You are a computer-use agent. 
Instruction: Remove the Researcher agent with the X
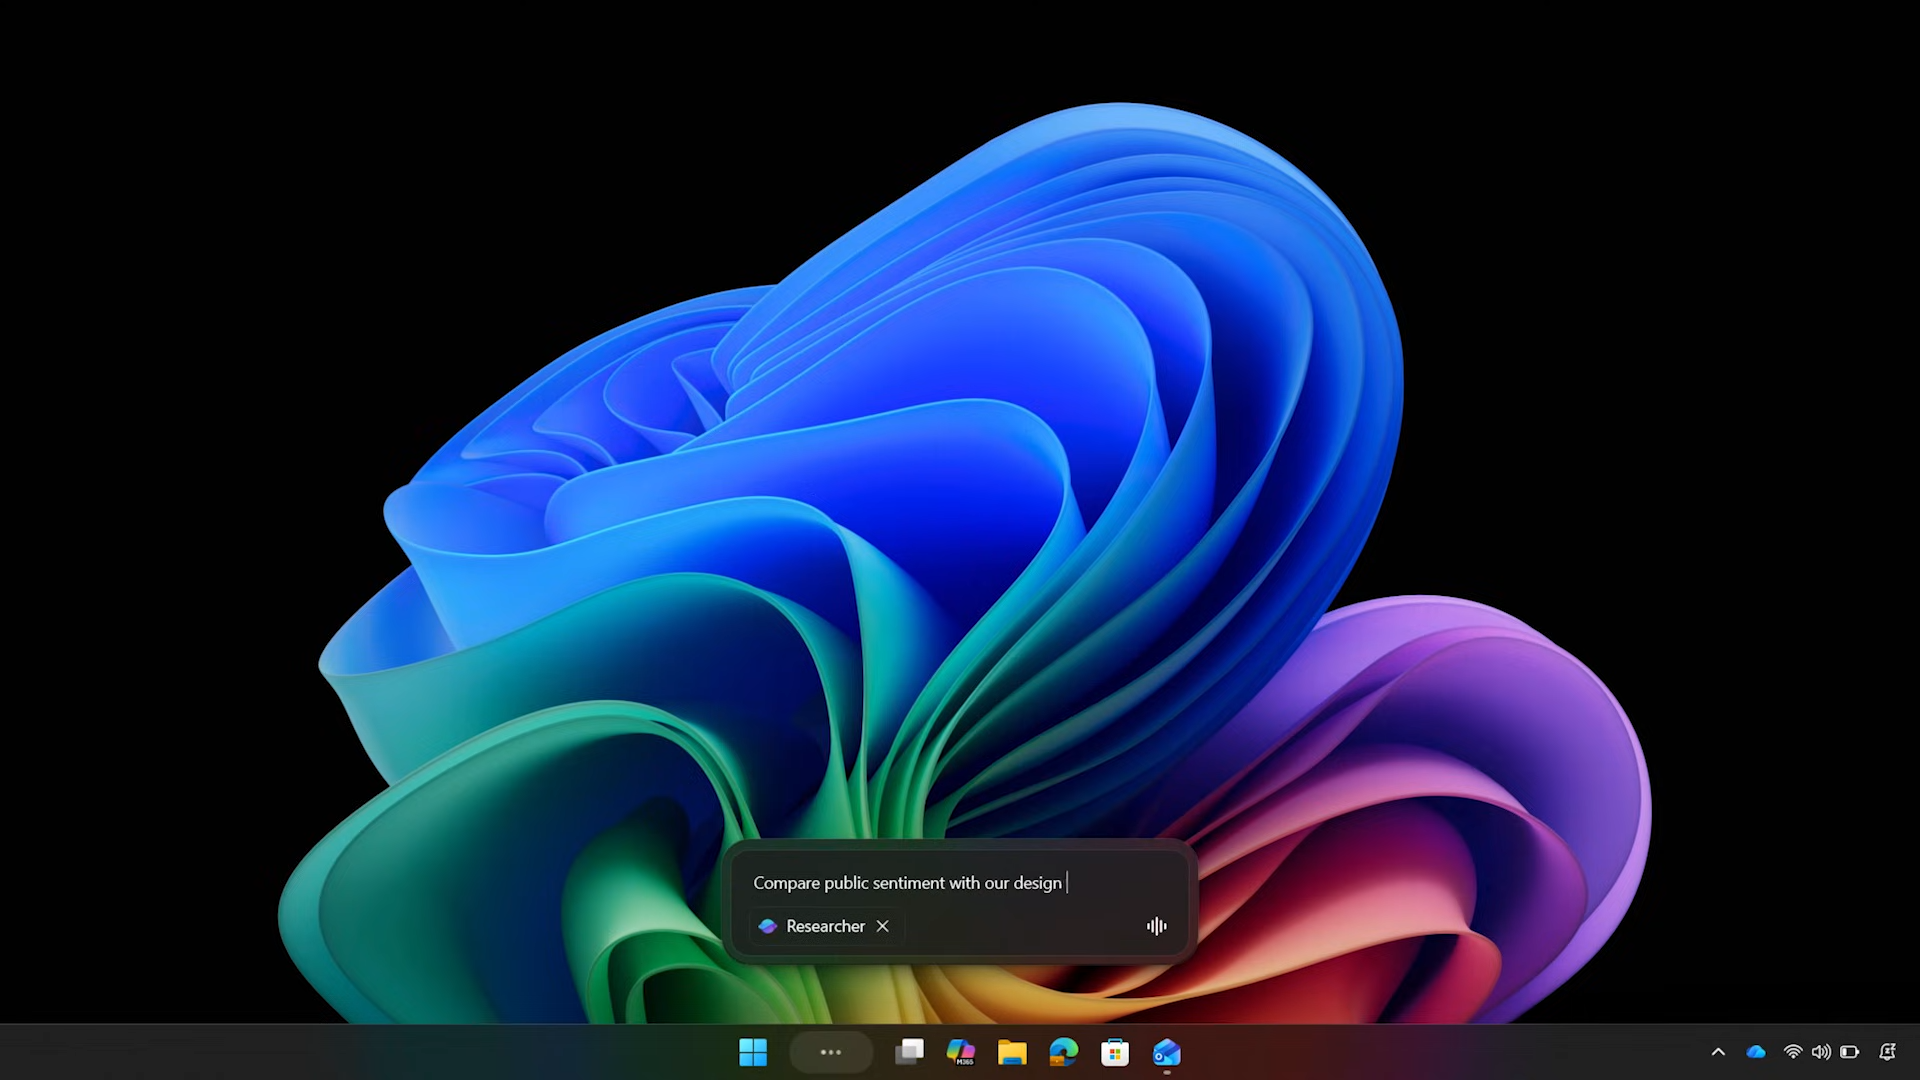881,926
